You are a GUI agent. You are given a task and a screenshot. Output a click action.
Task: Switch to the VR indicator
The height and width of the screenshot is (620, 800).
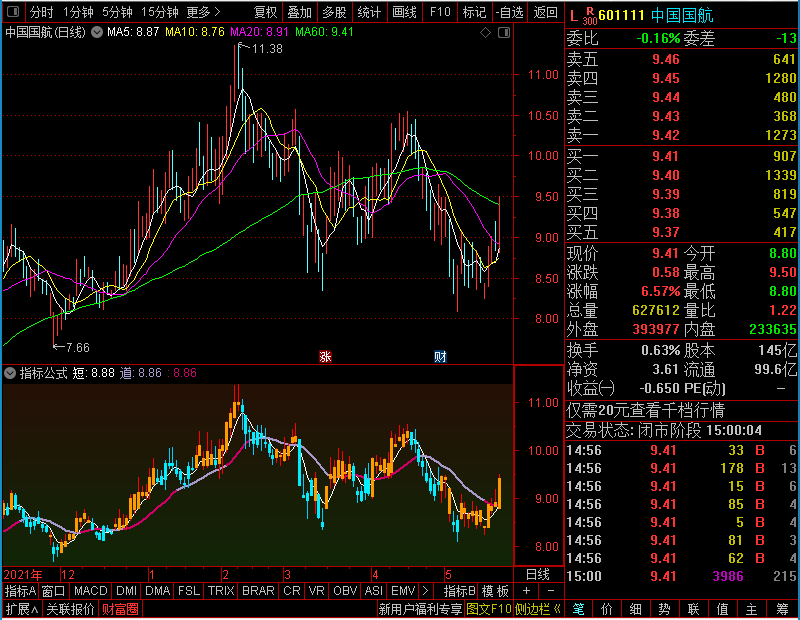(x=316, y=591)
